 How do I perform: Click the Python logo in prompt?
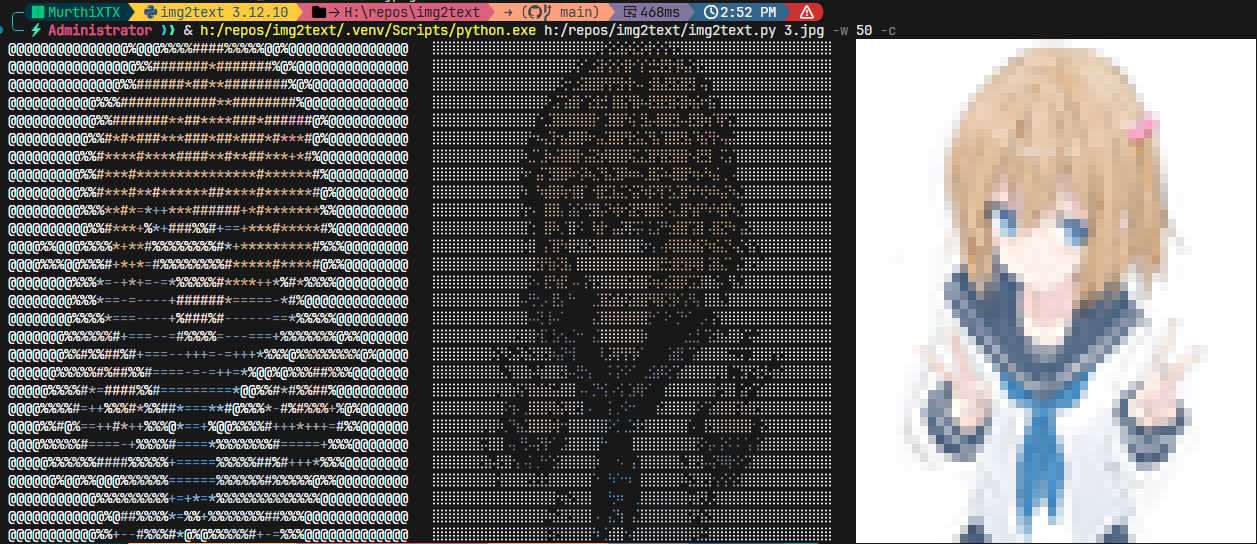(150, 12)
